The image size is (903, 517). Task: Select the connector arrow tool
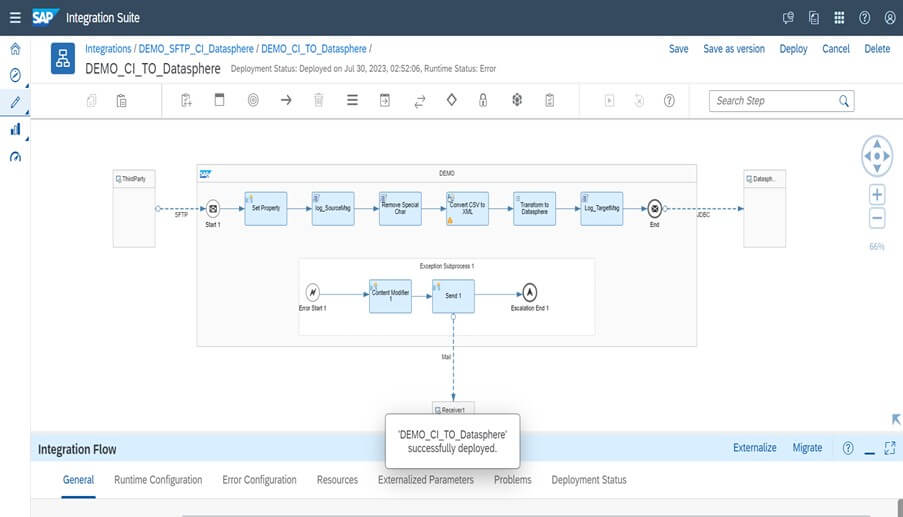point(286,100)
